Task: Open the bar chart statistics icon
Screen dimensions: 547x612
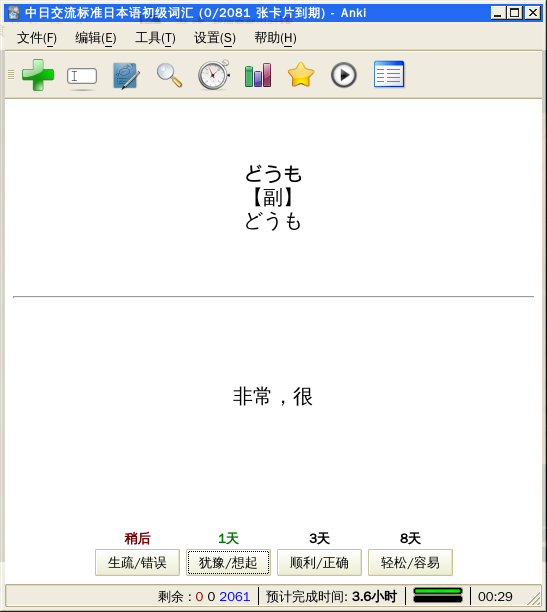Action: tap(258, 75)
